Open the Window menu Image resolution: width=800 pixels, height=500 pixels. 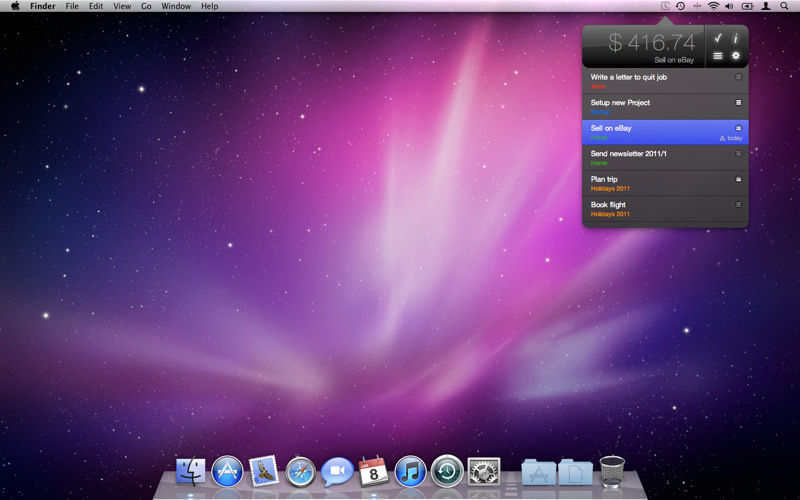coord(176,6)
